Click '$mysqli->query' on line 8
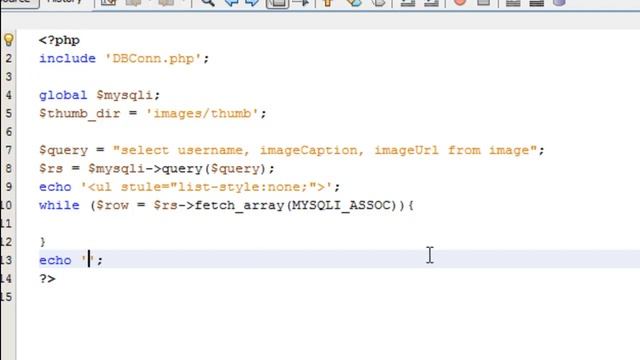640x360 pixels. point(145,169)
